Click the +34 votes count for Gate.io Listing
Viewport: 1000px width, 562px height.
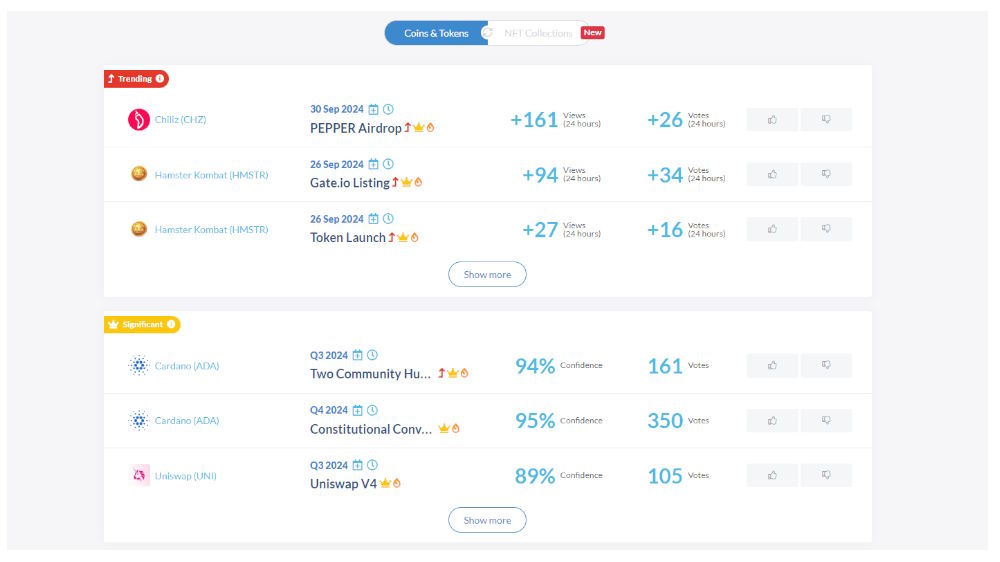tap(665, 175)
